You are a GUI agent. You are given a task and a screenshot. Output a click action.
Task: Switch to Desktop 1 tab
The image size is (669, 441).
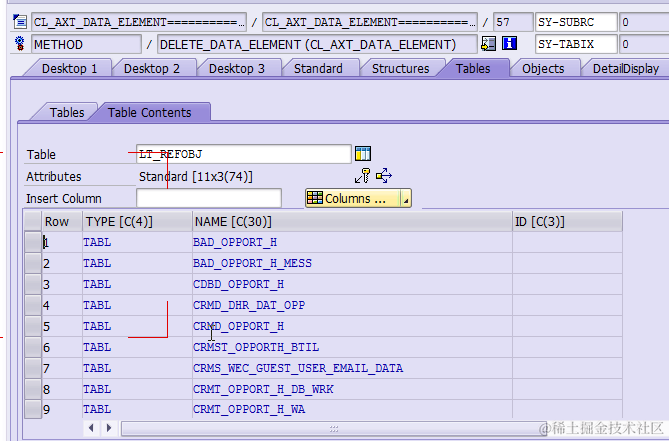coord(69,69)
